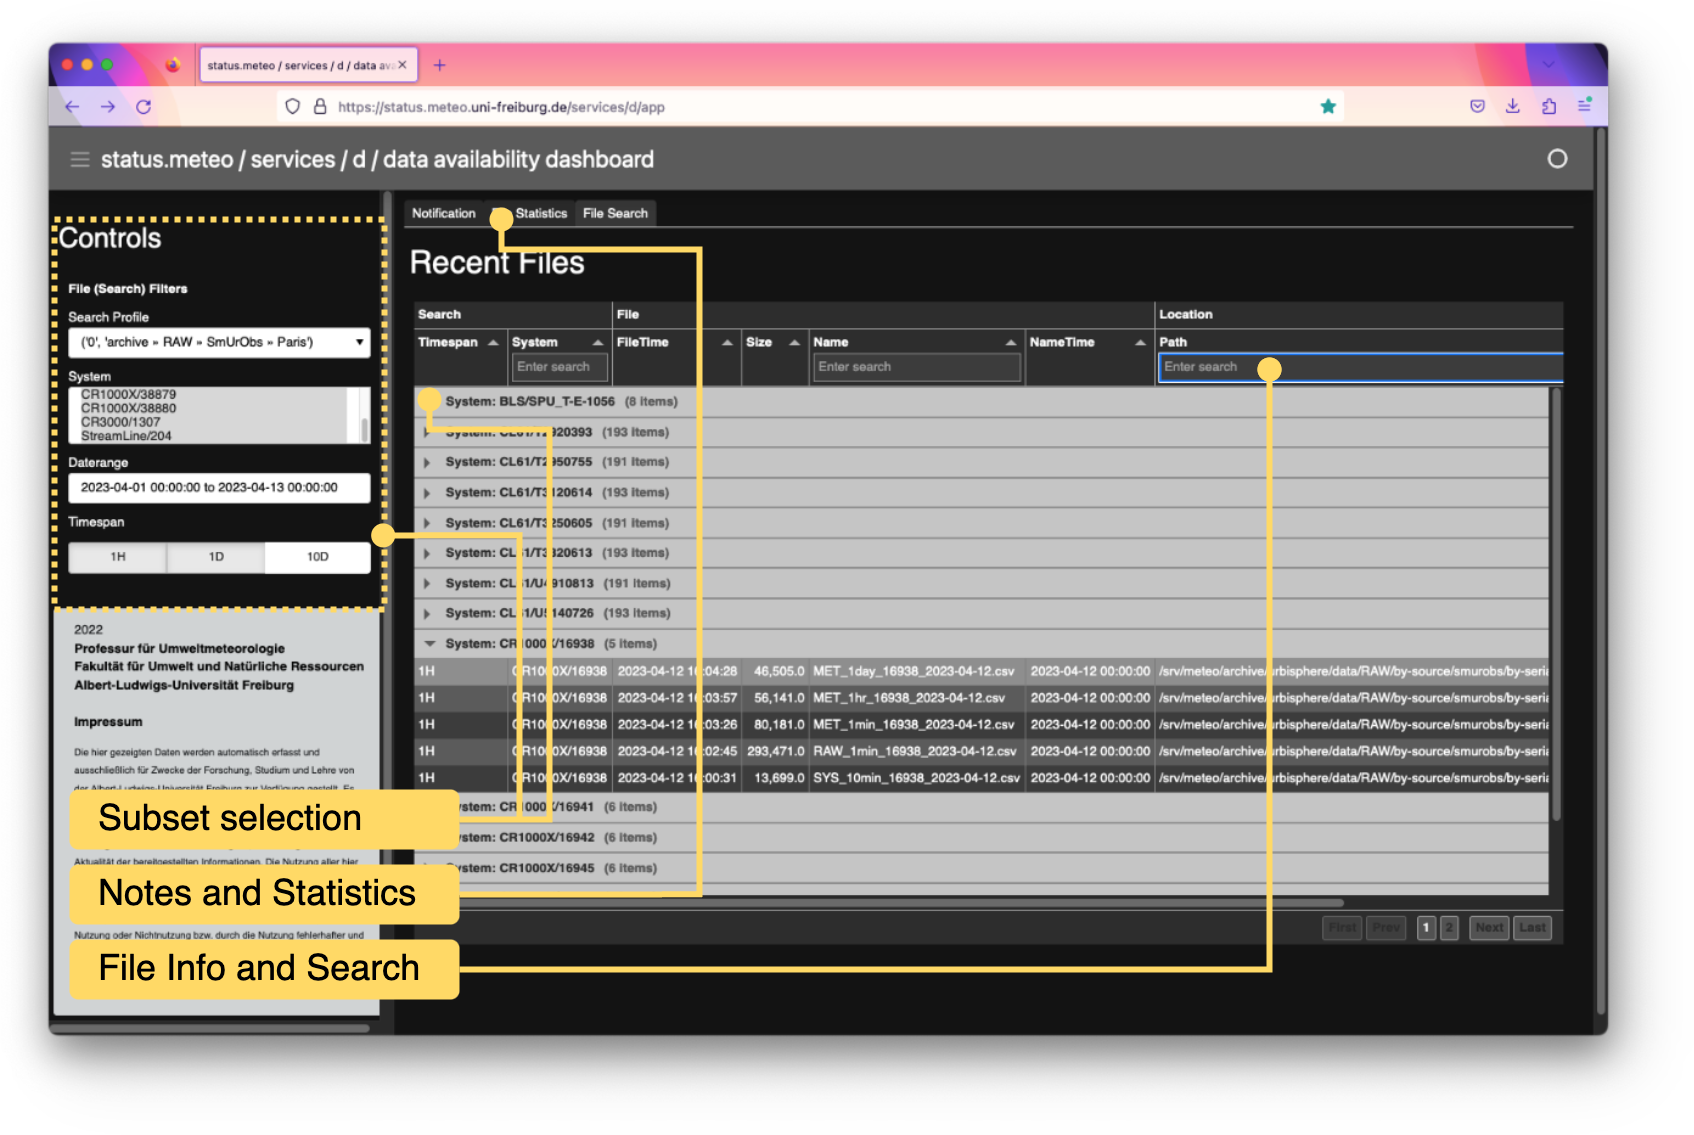Select the 1H timespan option
The height and width of the screenshot is (1135, 1694).
pyautogui.click(x=118, y=557)
